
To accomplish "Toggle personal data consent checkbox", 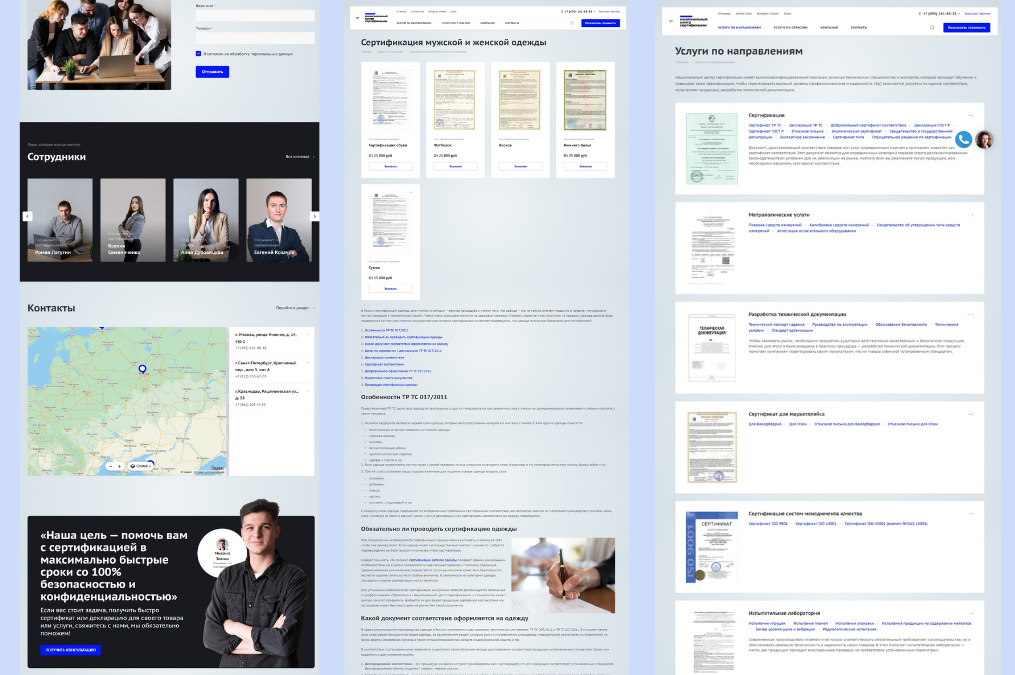I will 198,54.
